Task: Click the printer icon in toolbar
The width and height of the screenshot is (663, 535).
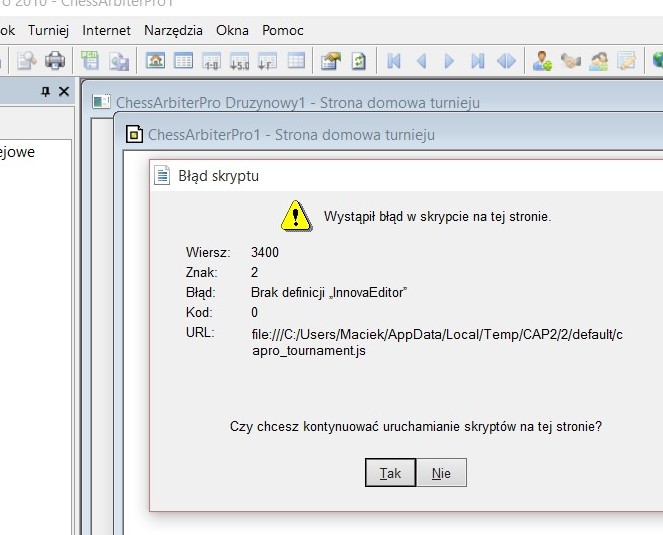Action: point(55,60)
